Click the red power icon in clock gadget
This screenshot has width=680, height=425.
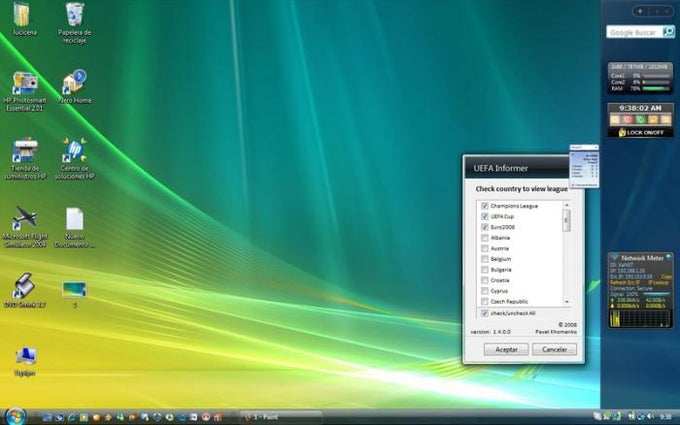tap(628, 119)
